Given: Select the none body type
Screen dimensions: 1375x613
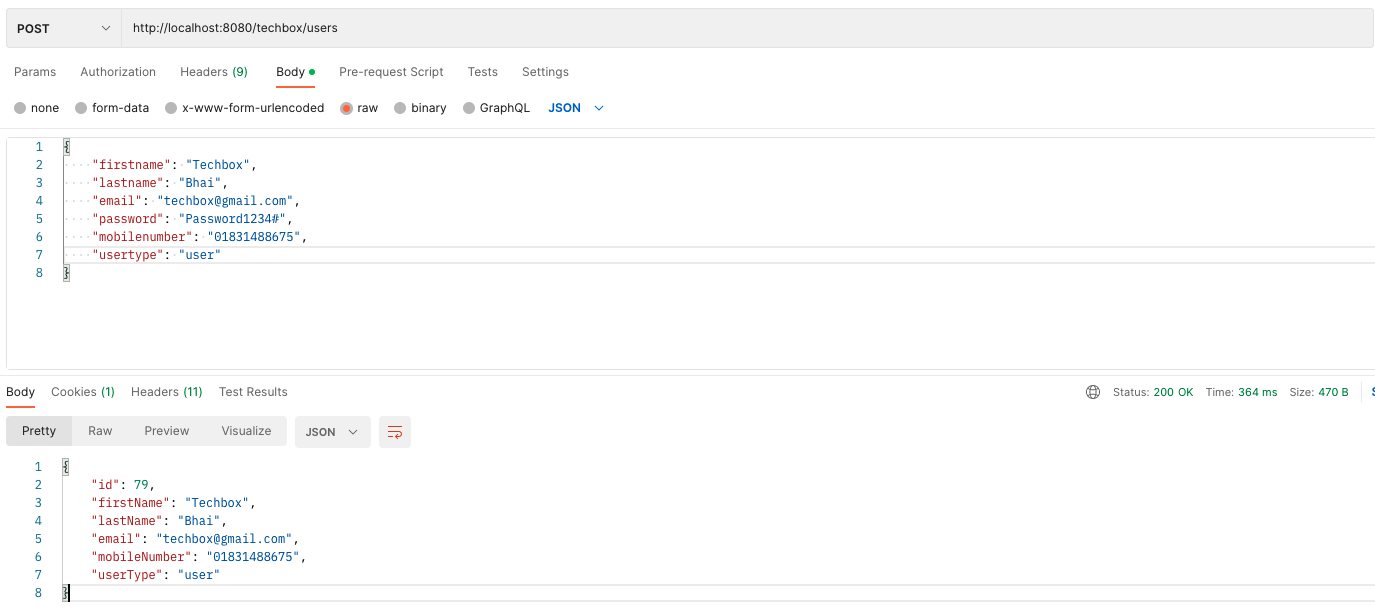Looking at the screenshot, I should pyautogui.click(x=37, y=108).
